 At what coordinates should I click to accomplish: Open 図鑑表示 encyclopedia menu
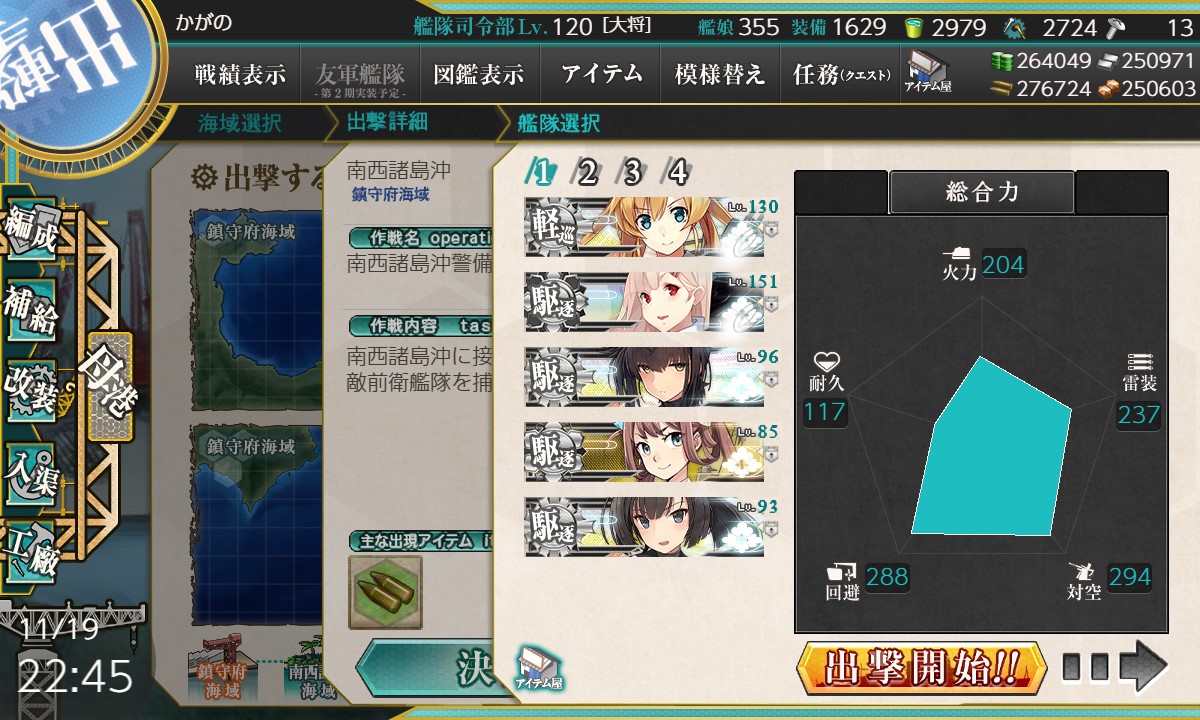click(x=478, y=74)
